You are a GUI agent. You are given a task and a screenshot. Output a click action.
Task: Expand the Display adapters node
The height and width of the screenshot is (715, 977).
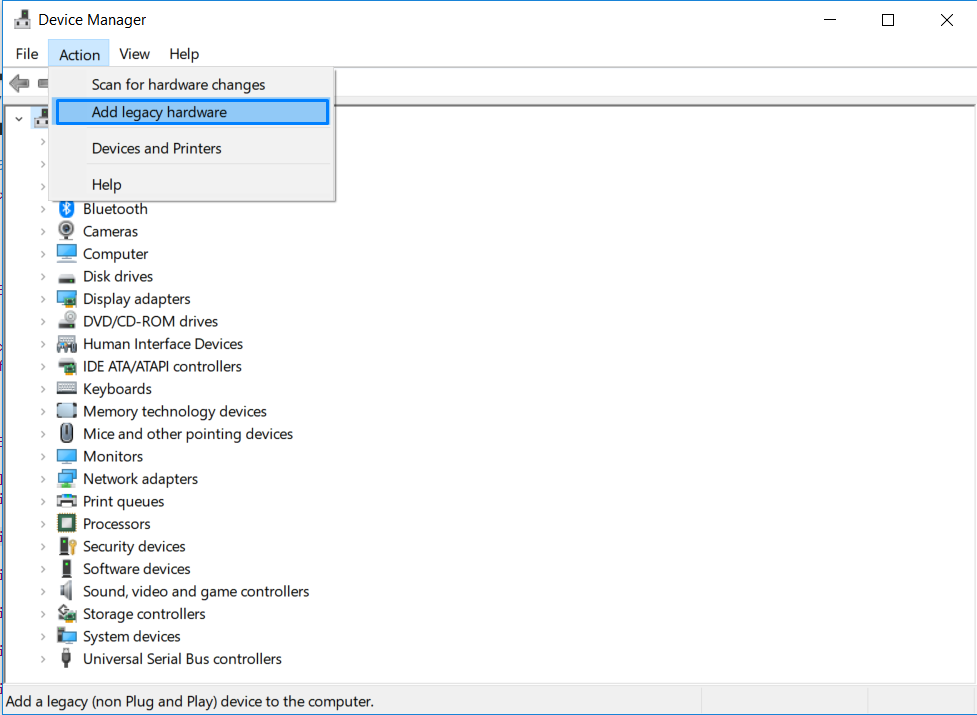(x=42, y=299)
